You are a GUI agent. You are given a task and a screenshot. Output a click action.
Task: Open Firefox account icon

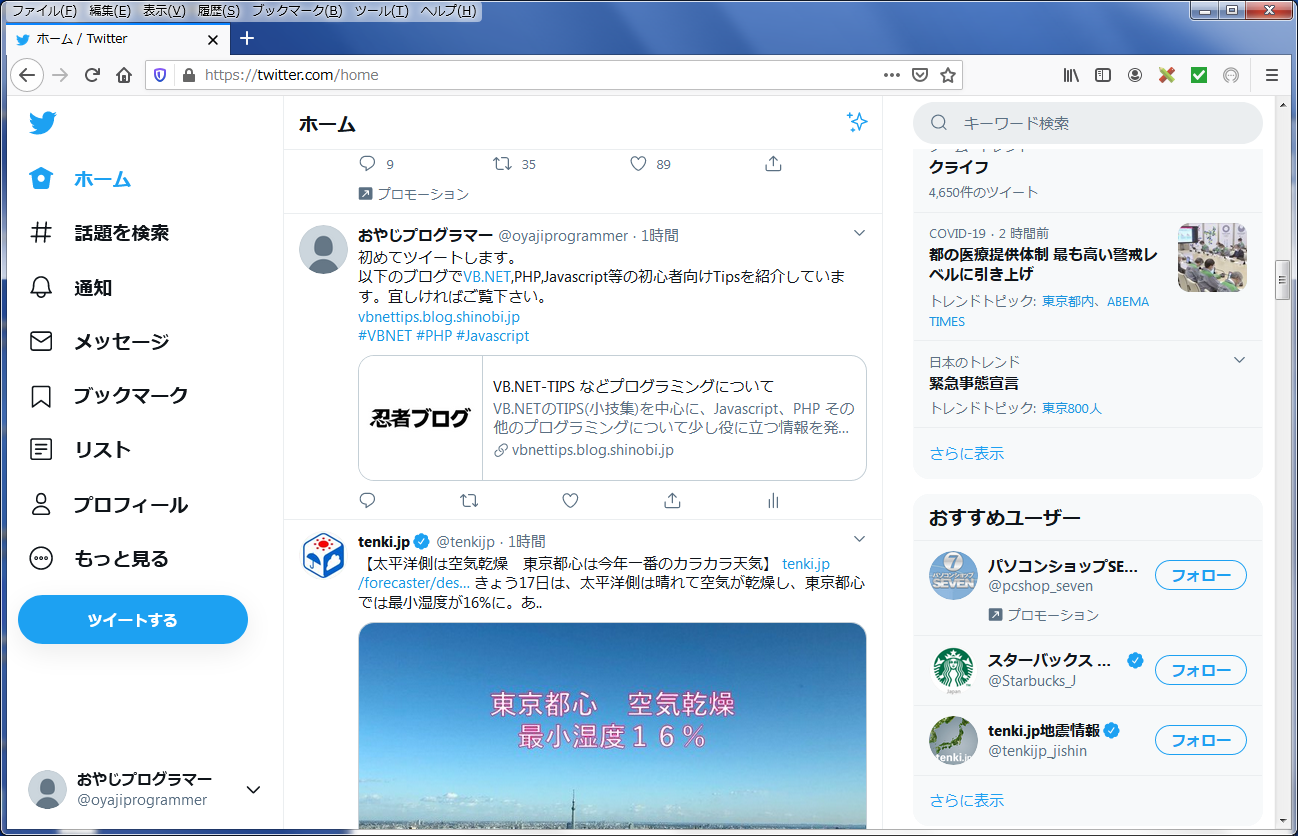coord(1135,75)
